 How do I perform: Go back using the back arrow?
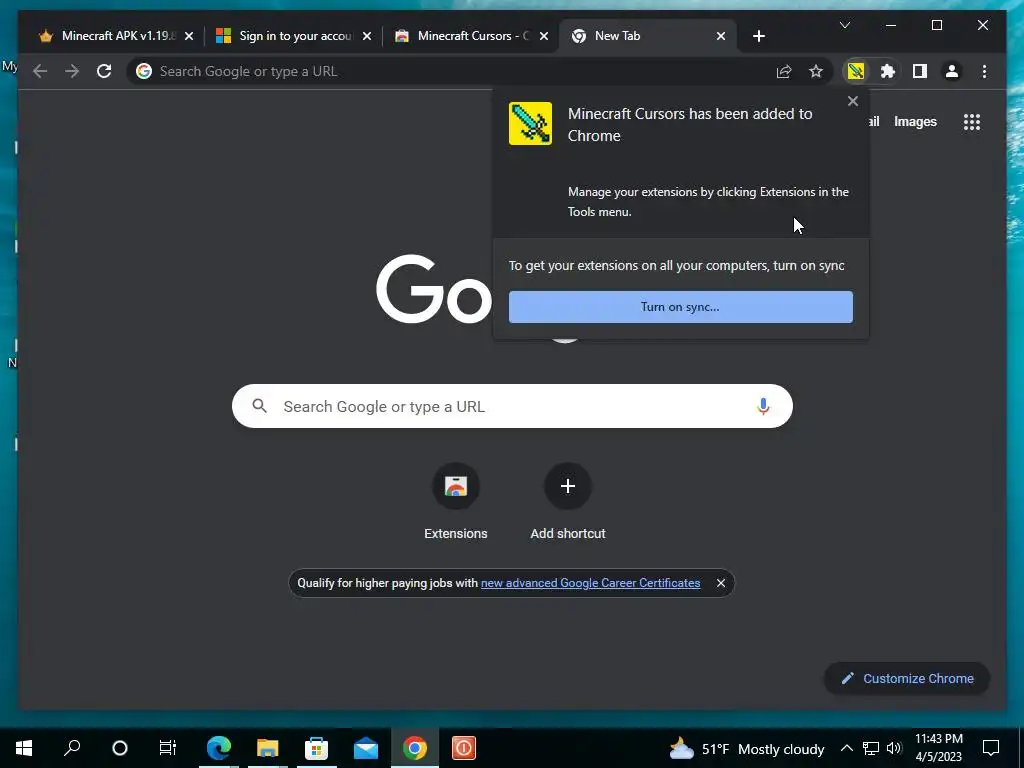pos(40,71)
